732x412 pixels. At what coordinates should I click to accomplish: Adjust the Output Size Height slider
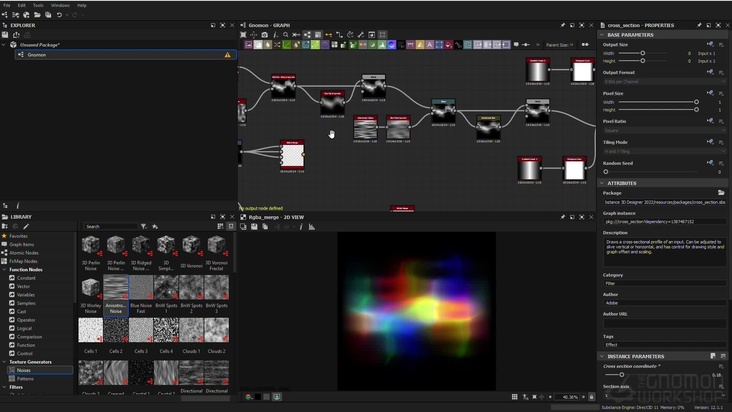tap(643, 61)
